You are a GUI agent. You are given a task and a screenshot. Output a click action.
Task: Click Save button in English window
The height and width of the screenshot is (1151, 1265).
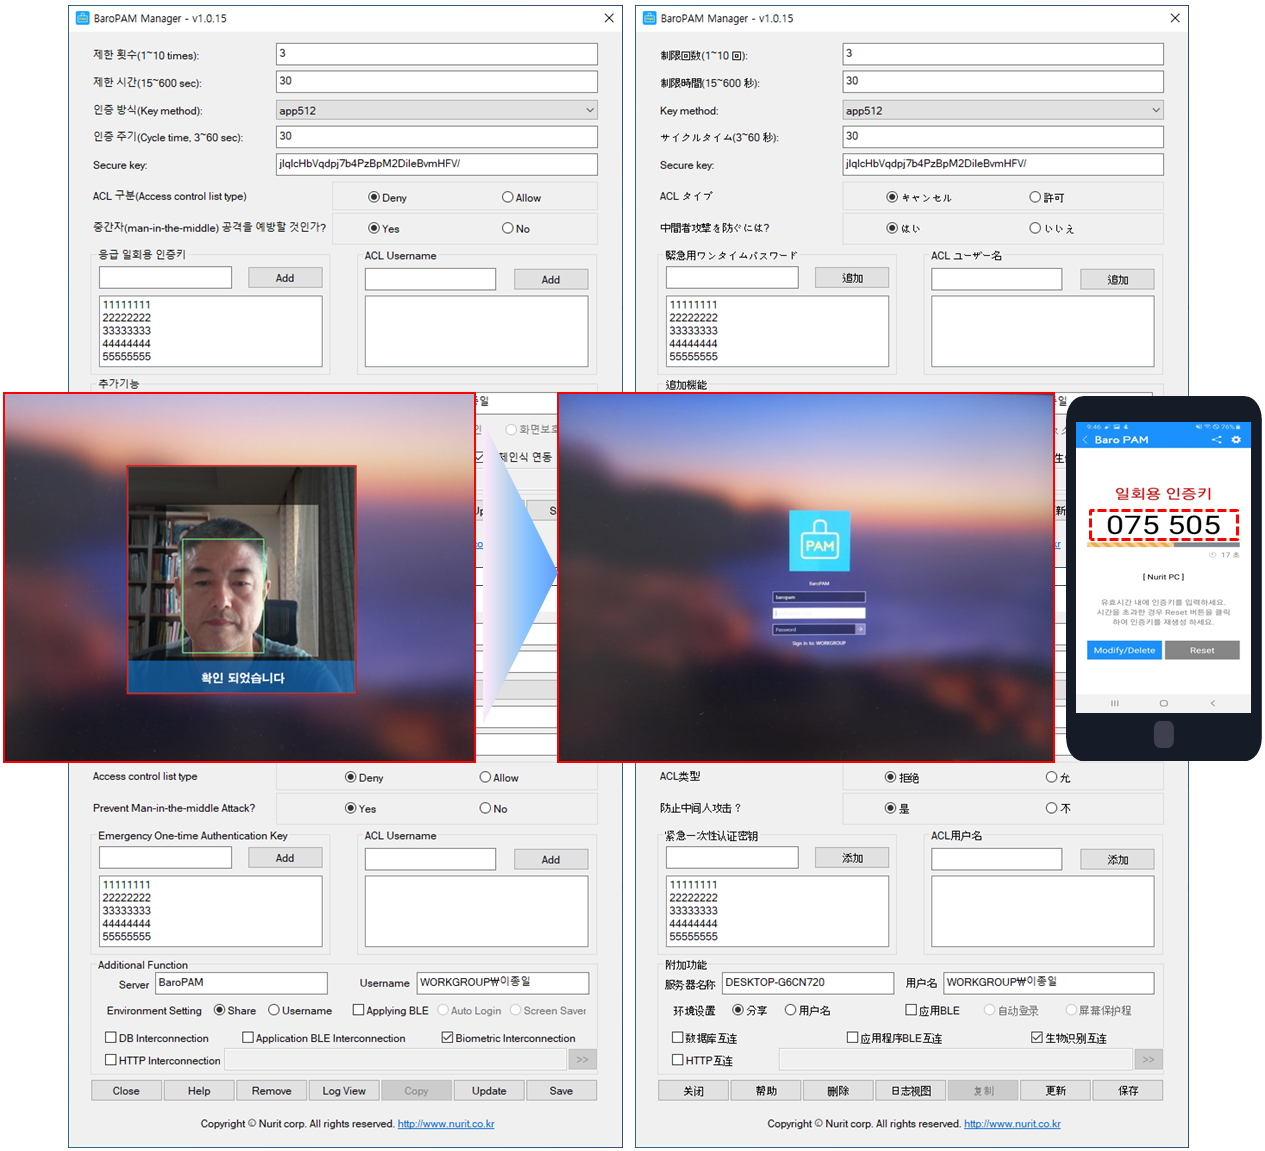click(x=561, y=1091)
